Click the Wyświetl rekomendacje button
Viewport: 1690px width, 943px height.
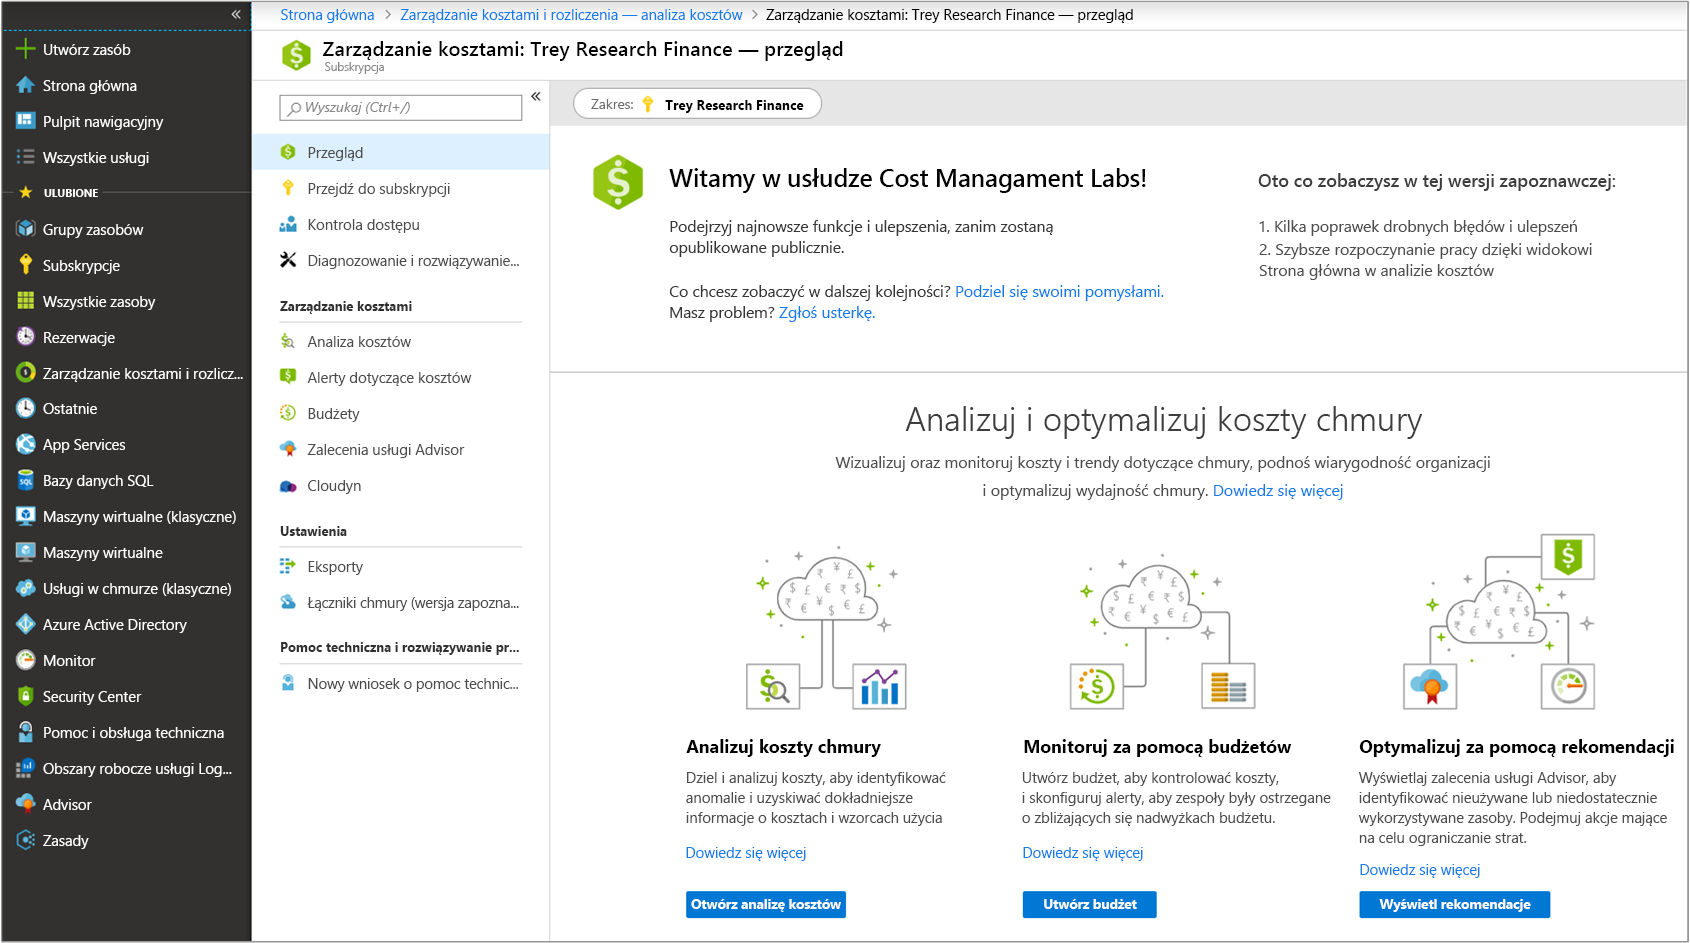point(1454,904)
